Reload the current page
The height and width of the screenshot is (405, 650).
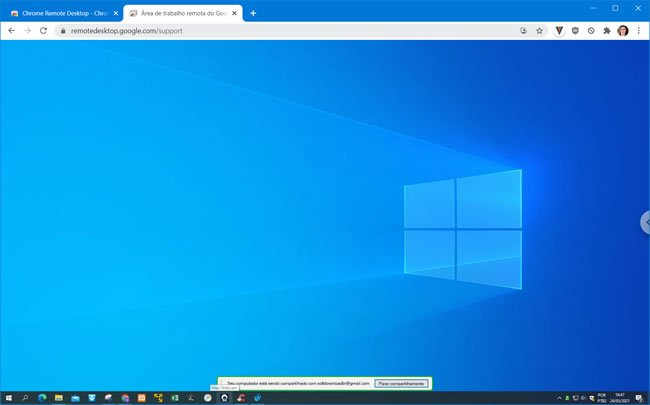(43, 31)
